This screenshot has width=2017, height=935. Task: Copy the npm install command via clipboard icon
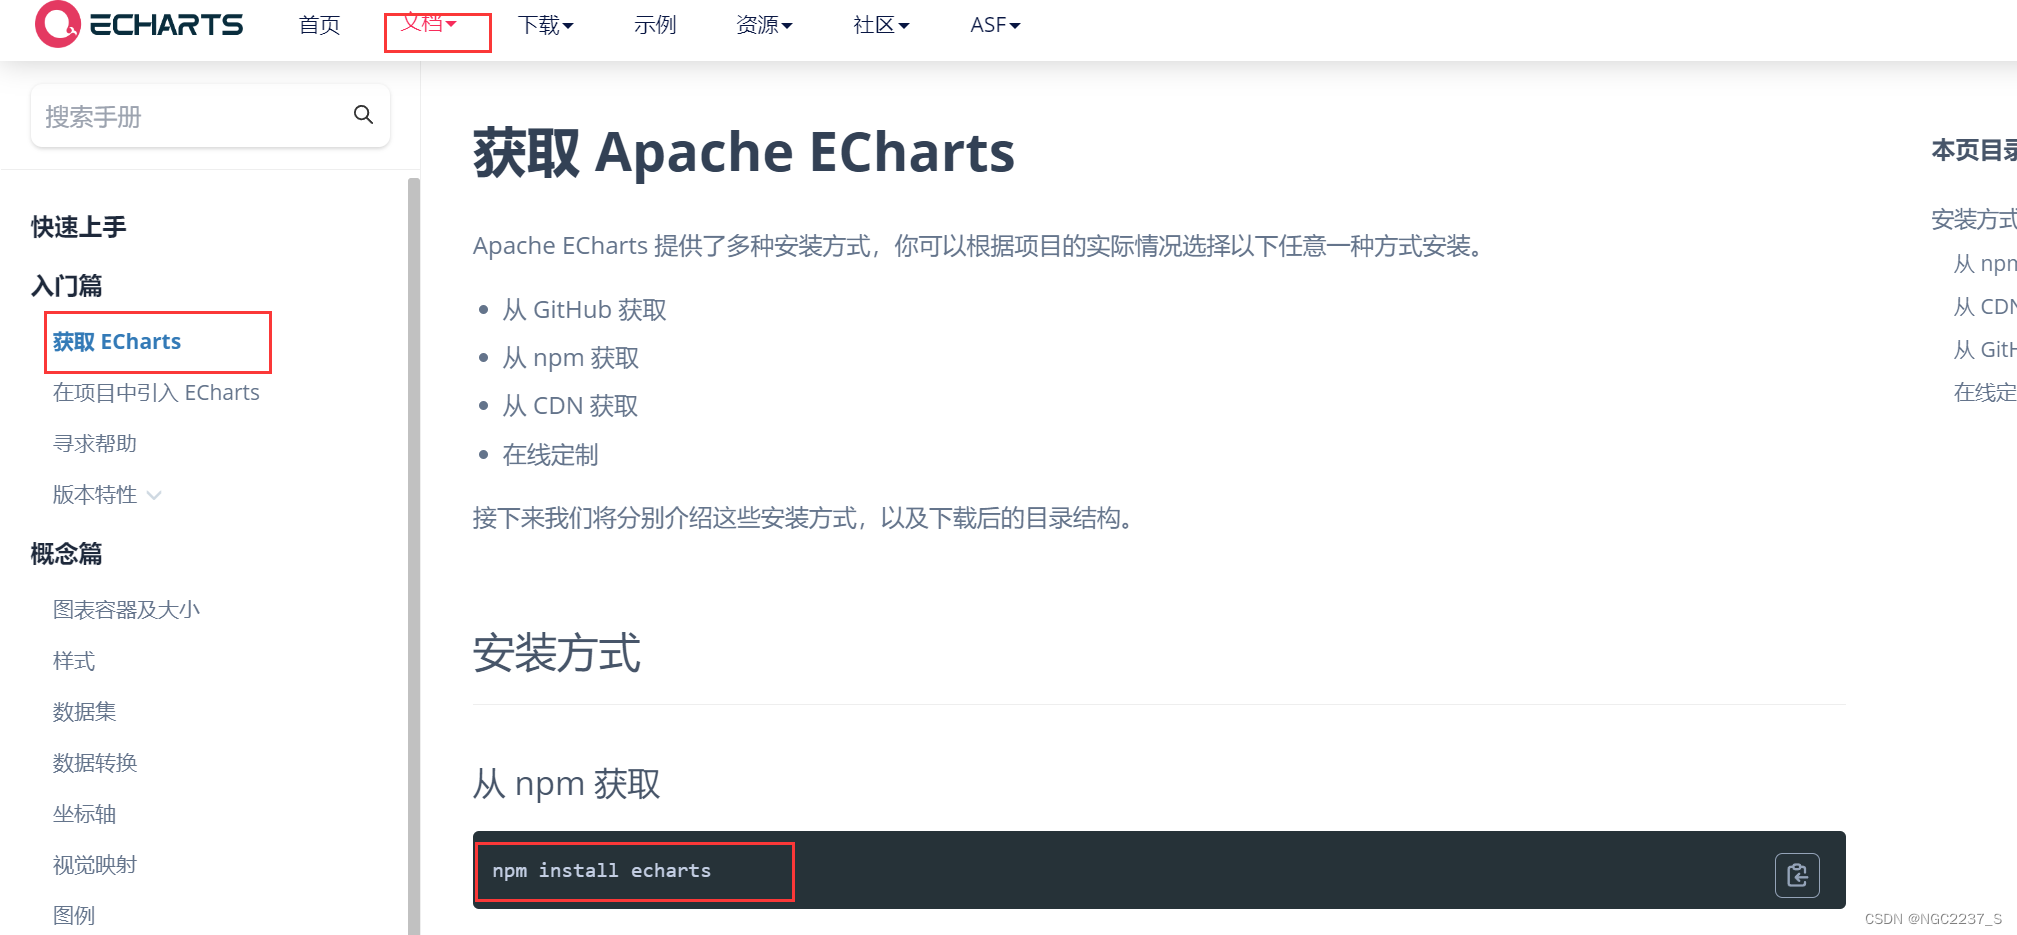pos(1797,874)
